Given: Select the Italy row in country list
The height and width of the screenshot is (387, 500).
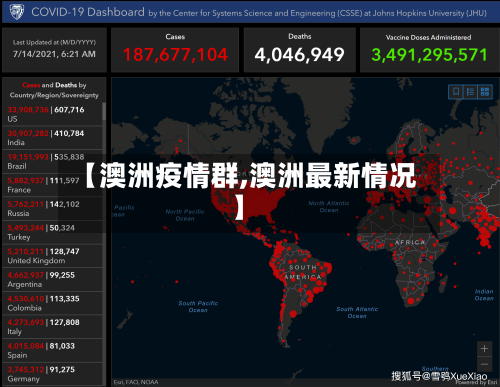Looking at the screenshot, I should point(53,327).
